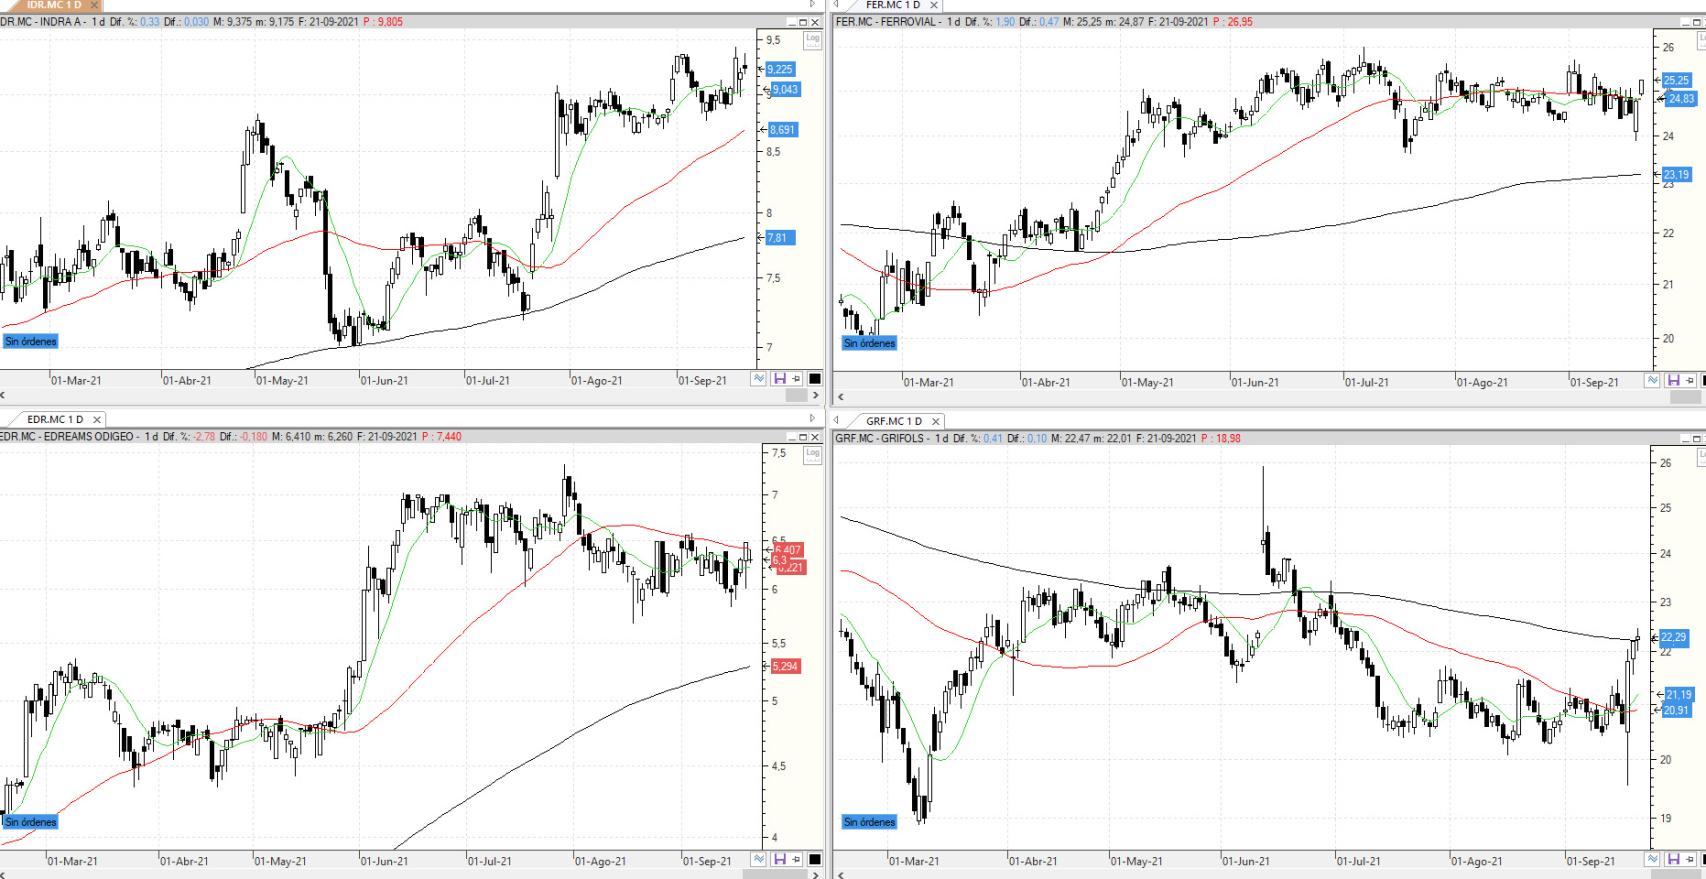This screenshot has width=1706, height=879.
Task: Click the pin icon below INDRA chart
Action: (796, 379)
